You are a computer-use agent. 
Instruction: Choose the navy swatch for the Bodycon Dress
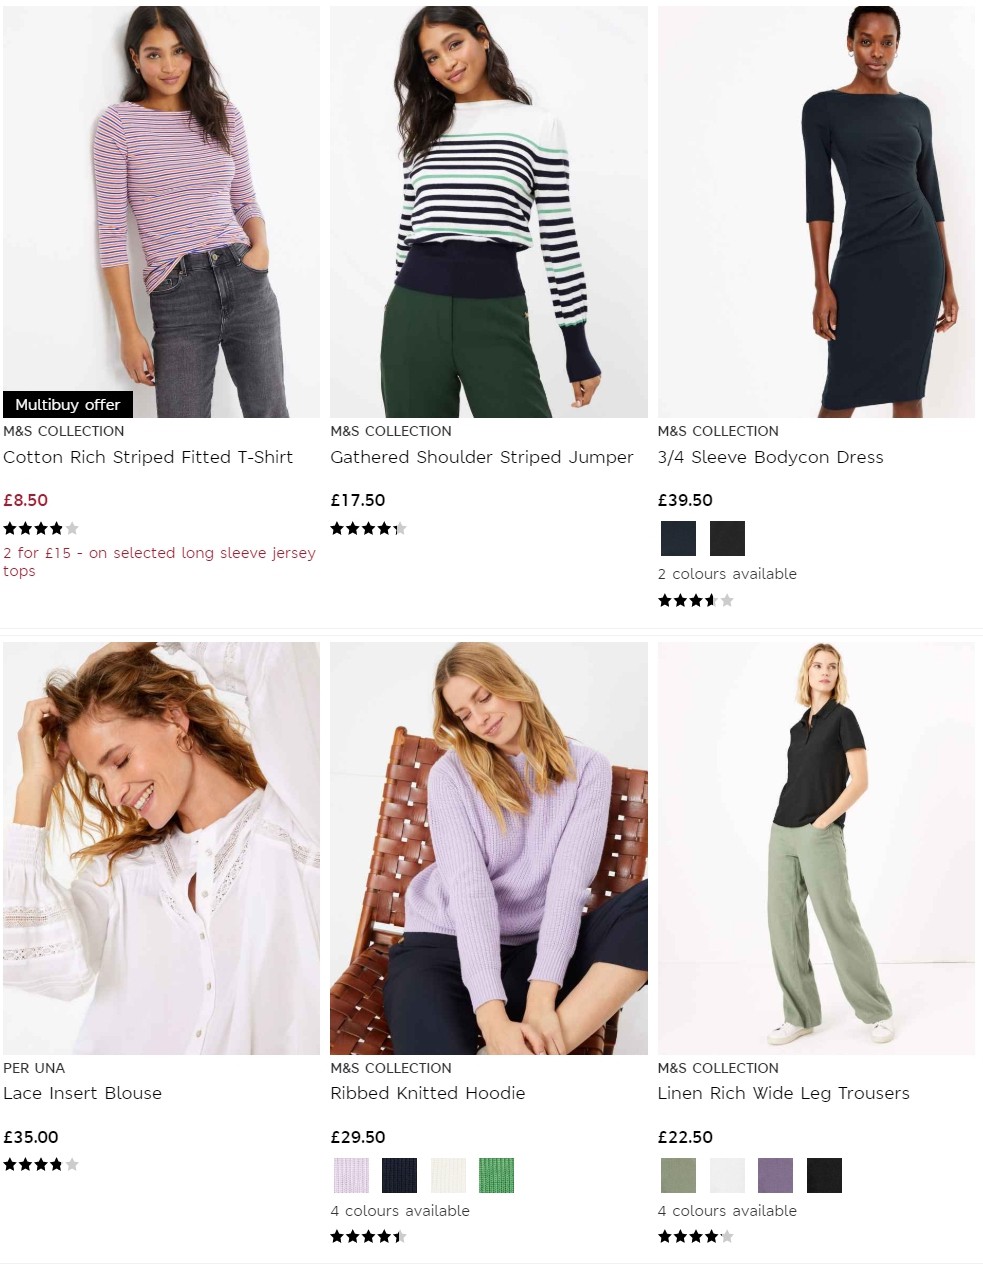677,538
